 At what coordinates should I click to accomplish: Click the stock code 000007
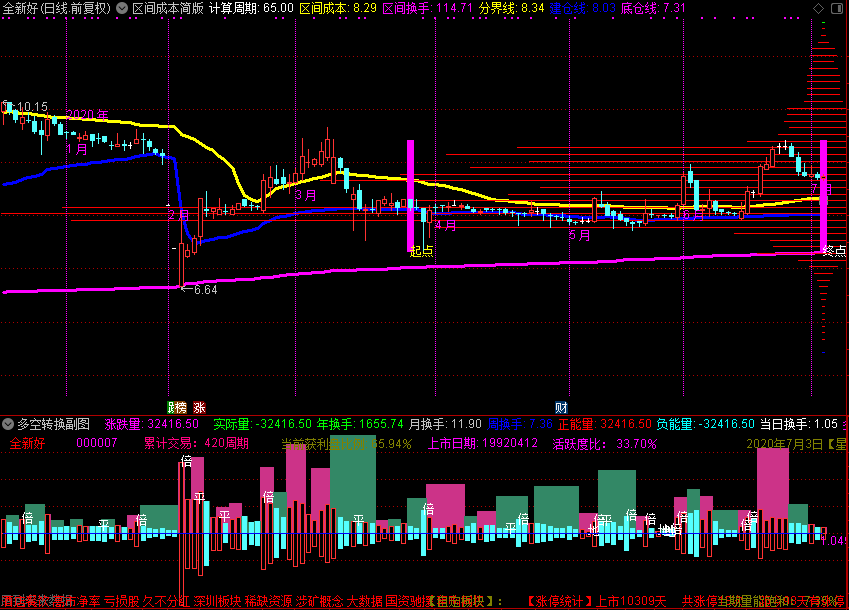tap(96, 443)
